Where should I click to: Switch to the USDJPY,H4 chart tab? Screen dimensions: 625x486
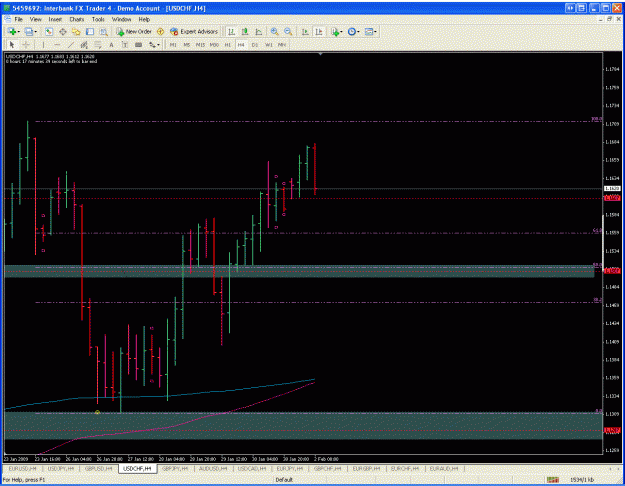[x=61, y=469]
